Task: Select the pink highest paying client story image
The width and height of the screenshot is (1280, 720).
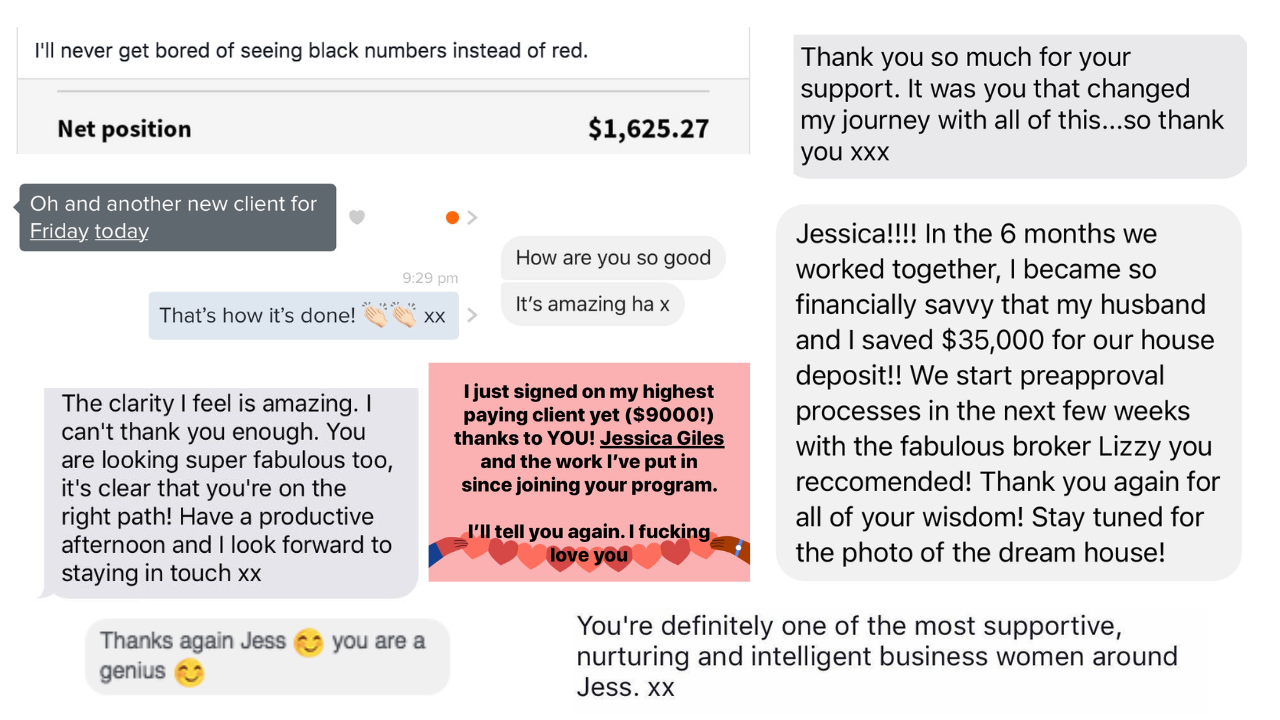Action: [x=589, y=472]
